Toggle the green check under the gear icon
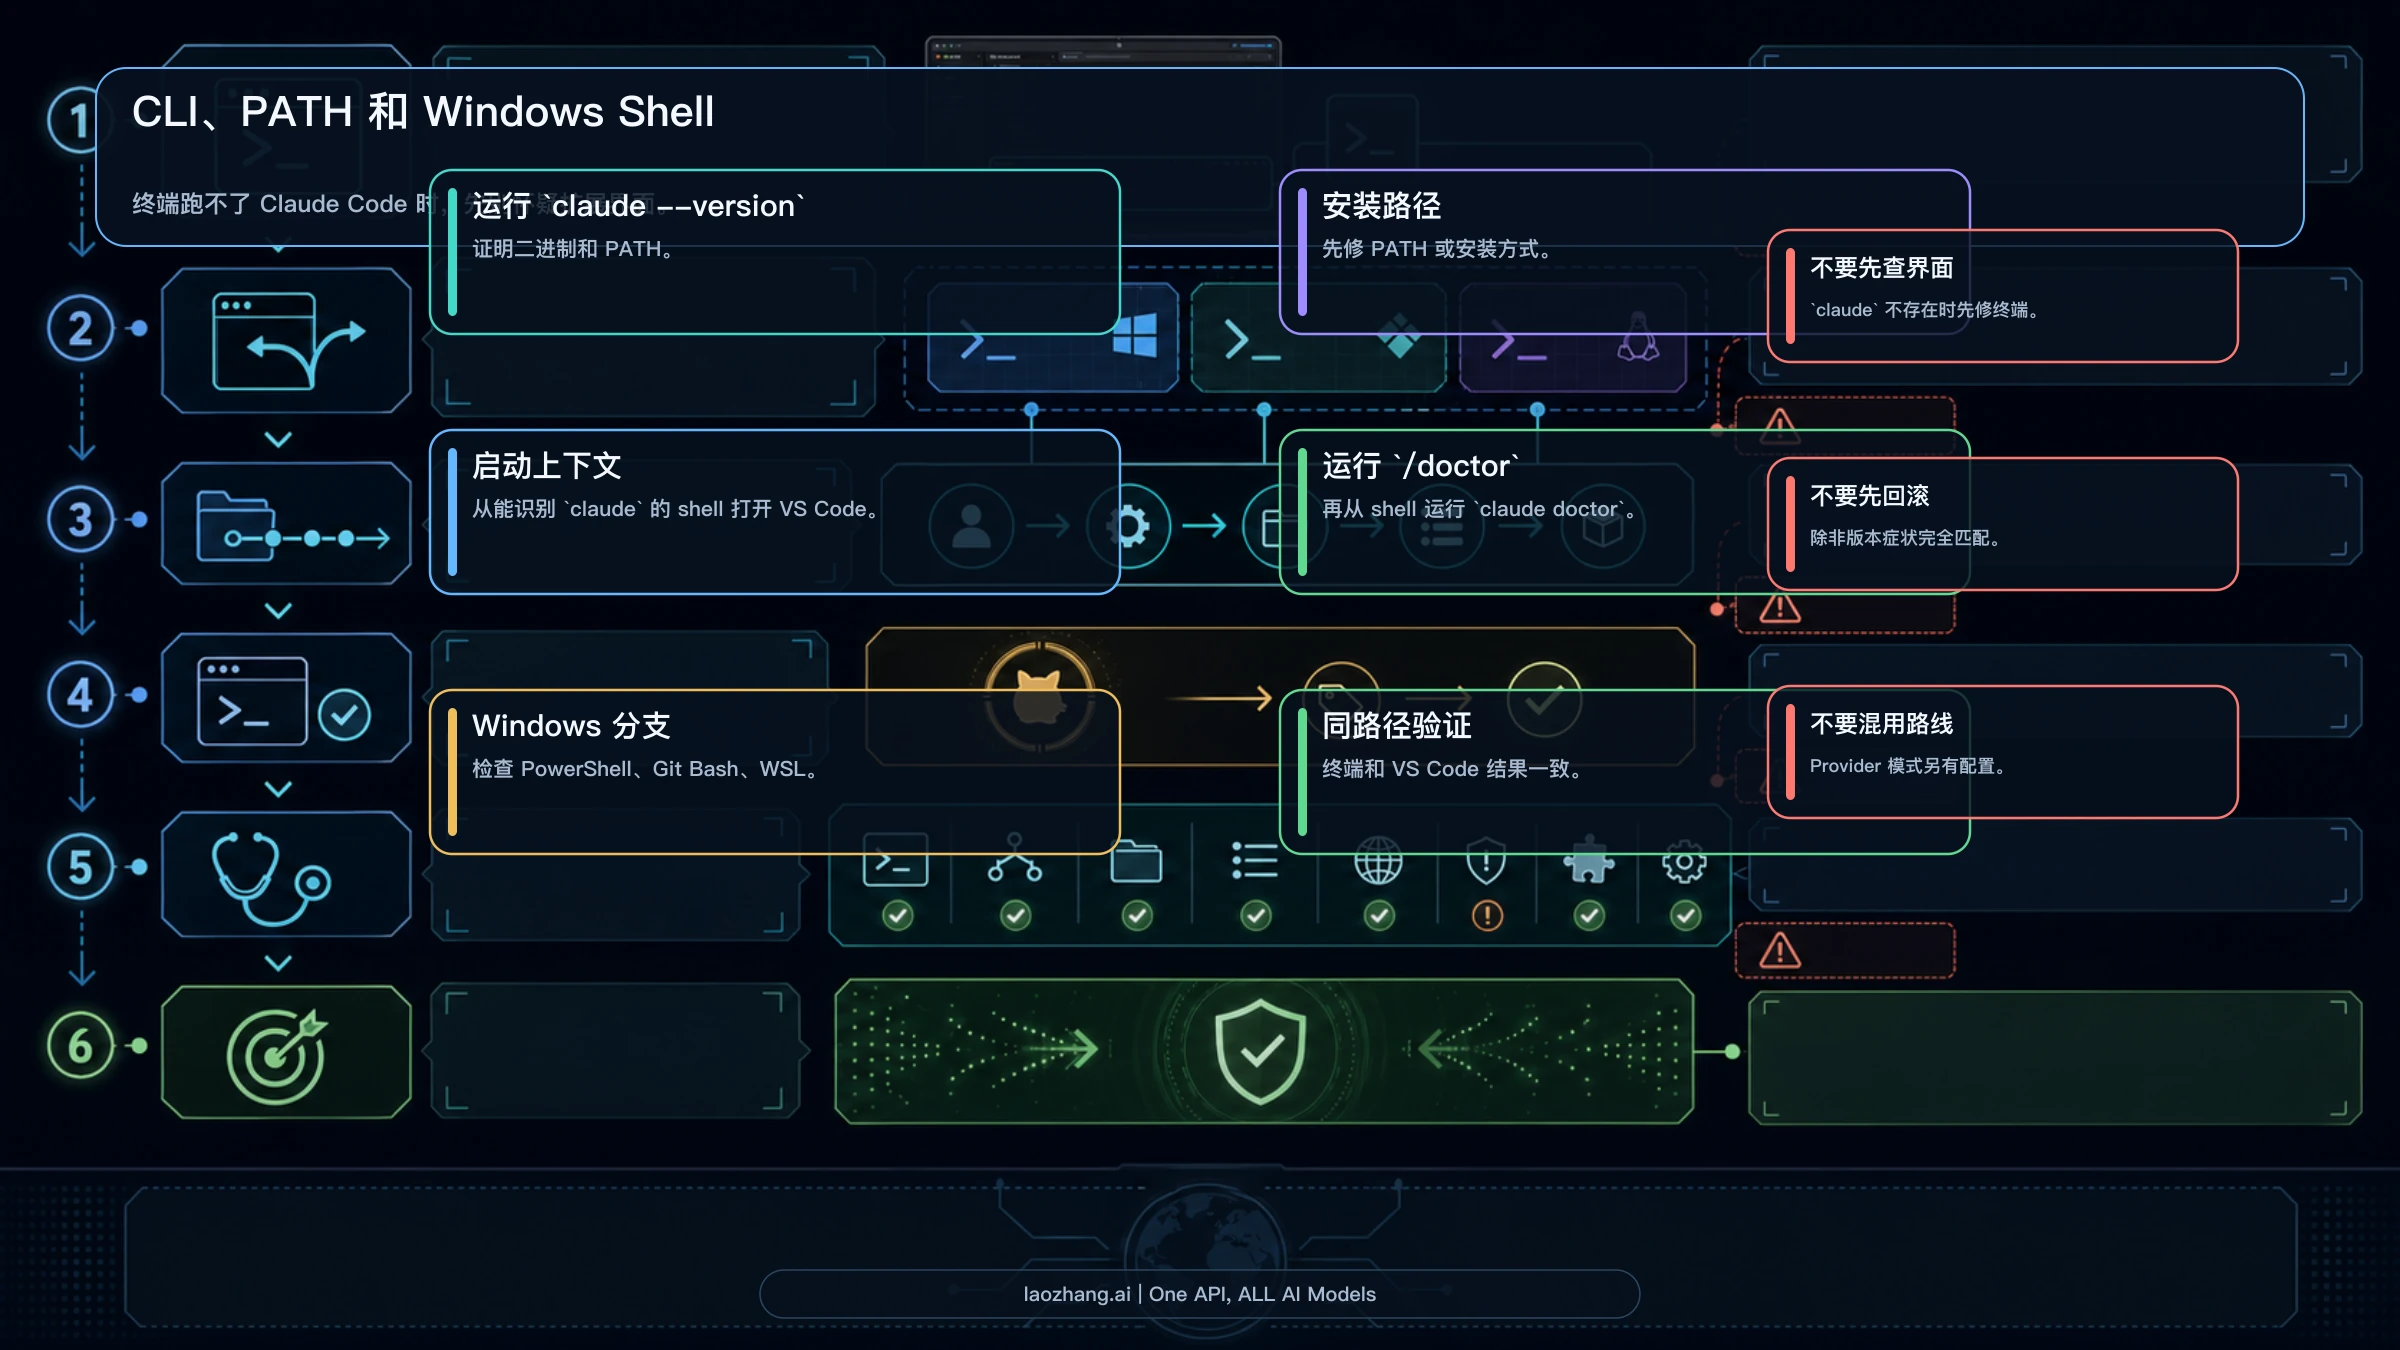 [x=1685, y=915]
